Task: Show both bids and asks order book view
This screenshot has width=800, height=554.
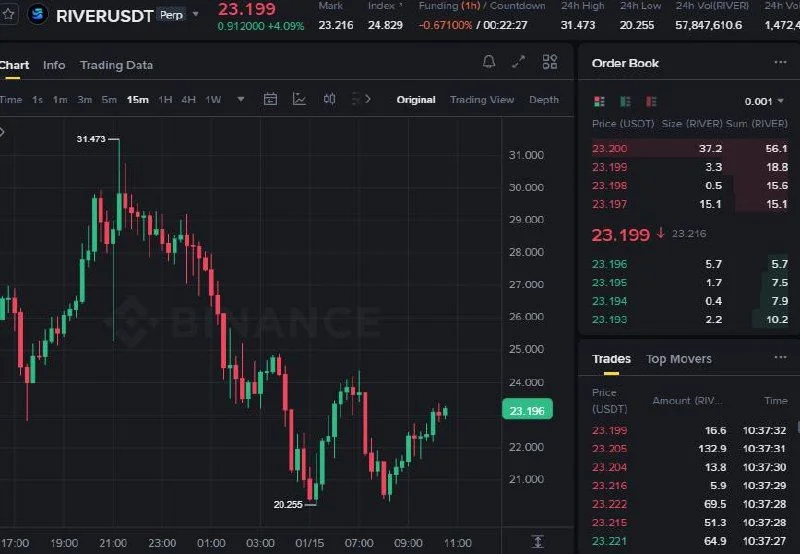Action: click(x=599, y=102)
